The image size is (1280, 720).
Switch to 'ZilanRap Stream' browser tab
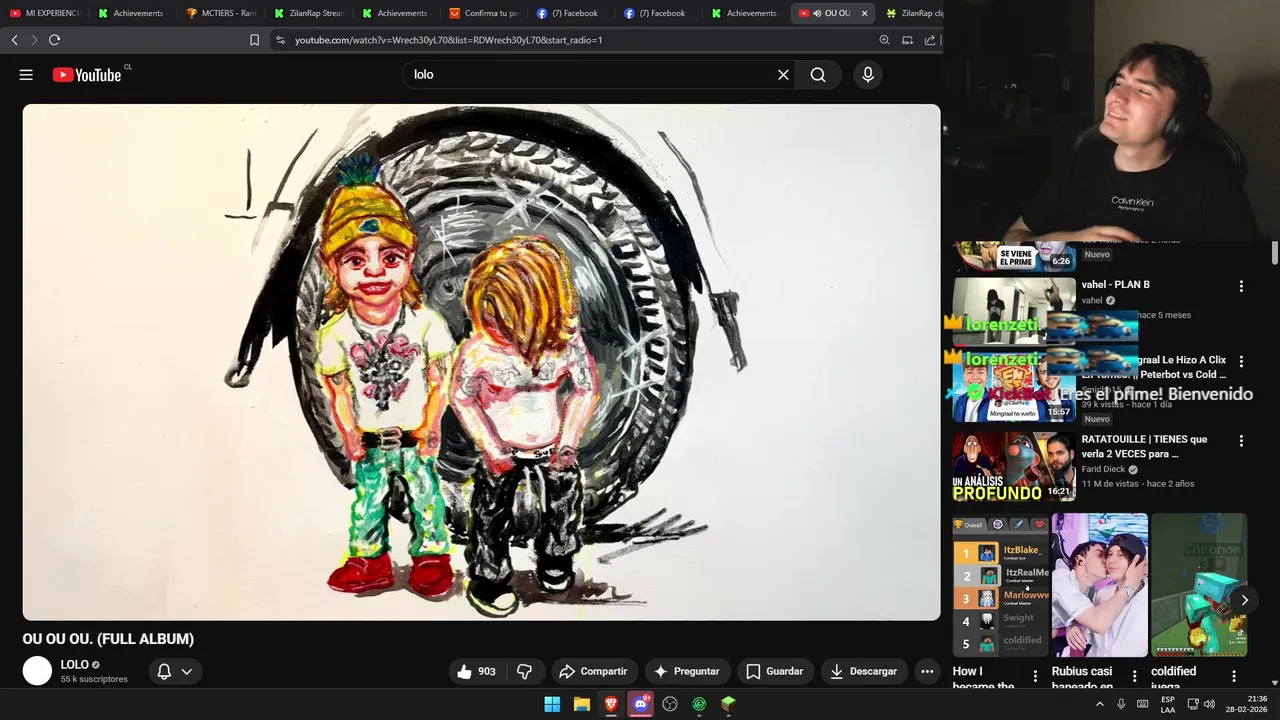point(309,13)
